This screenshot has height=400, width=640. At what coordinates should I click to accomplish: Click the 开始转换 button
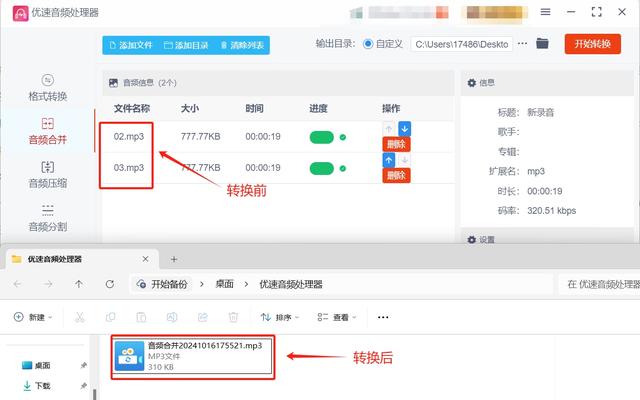click(593, 44)
